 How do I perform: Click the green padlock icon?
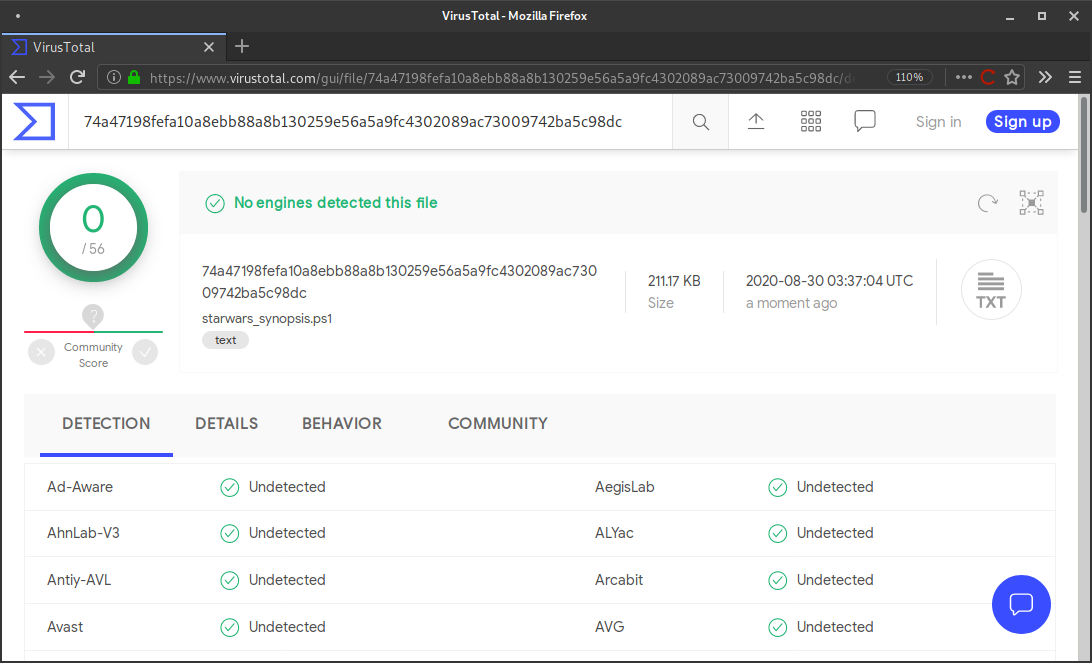pyautogui.click(x=134, y=77)
